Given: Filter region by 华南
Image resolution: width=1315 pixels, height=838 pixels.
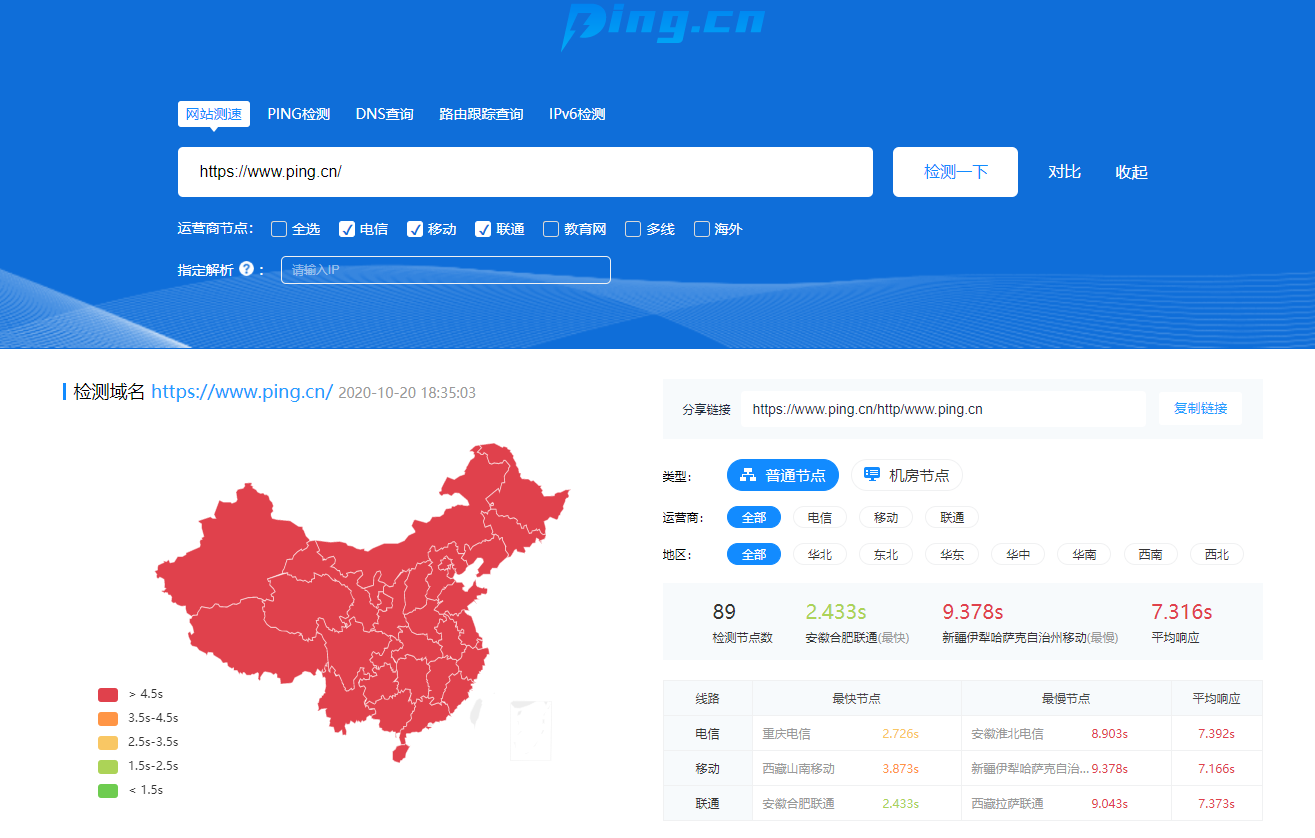Looking at the screenshot, I should [x=1084, y=554].
